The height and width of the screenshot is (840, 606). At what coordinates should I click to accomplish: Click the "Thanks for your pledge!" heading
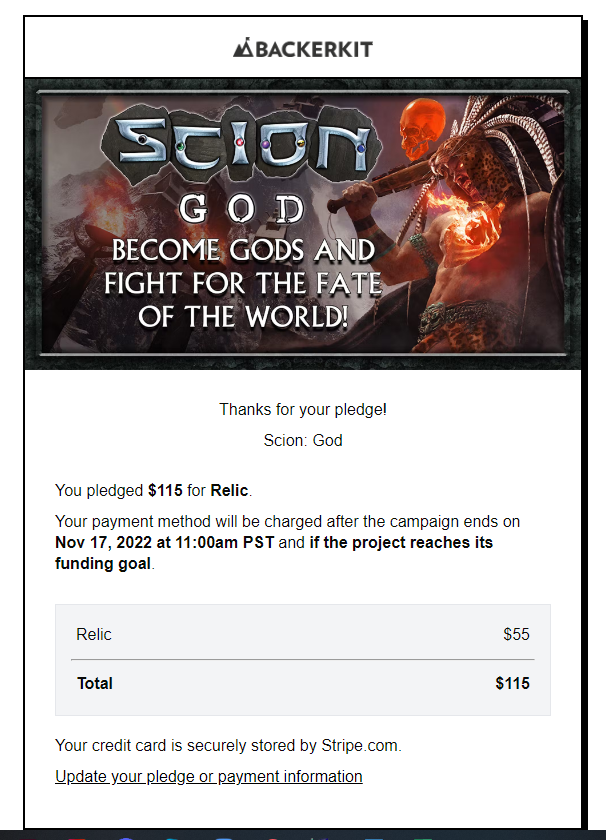(x=303, y=409)
